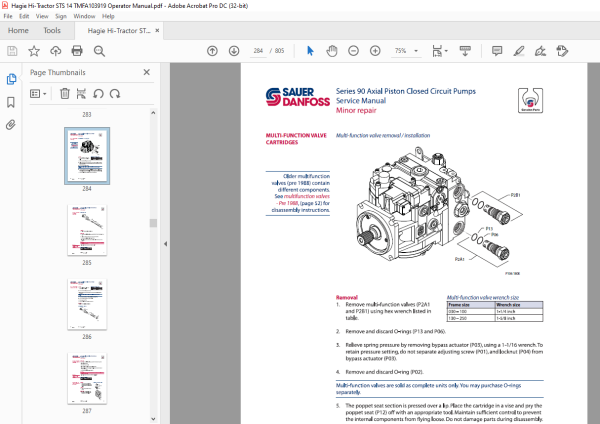Select page 286 thumbnail
This screenshot has height=424, width=600.
pos(87,304)
